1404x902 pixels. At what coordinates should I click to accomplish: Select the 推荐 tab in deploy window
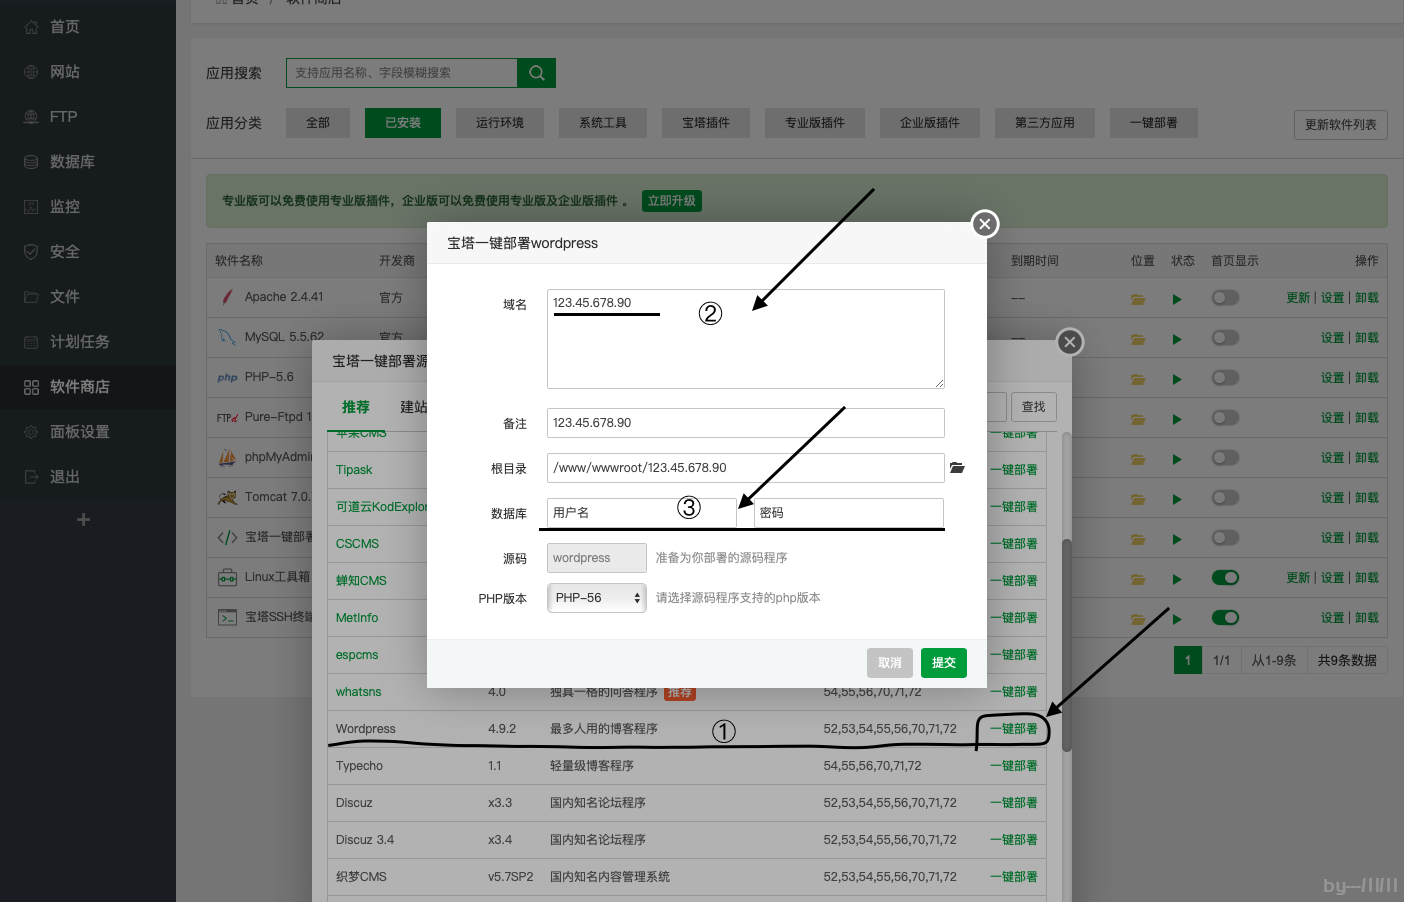(x=356, y=407)
